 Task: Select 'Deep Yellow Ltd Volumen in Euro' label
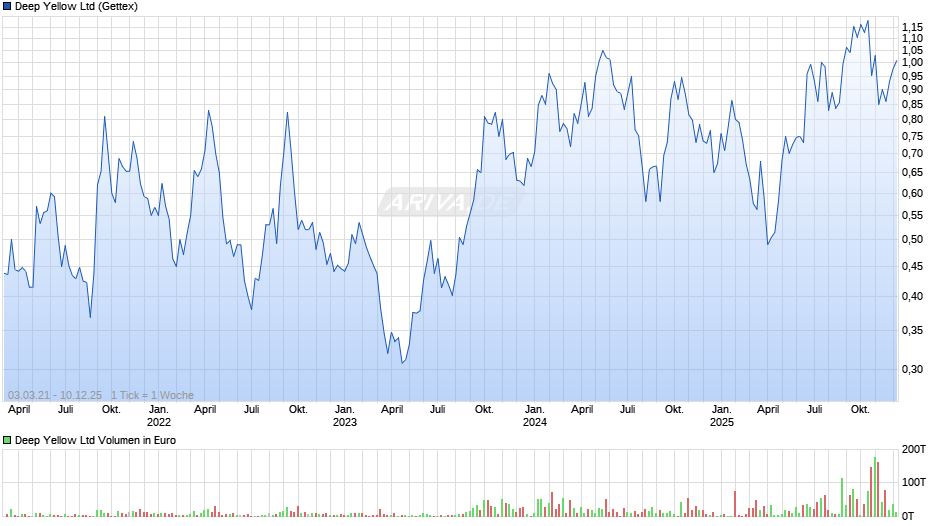coord(95,440)
